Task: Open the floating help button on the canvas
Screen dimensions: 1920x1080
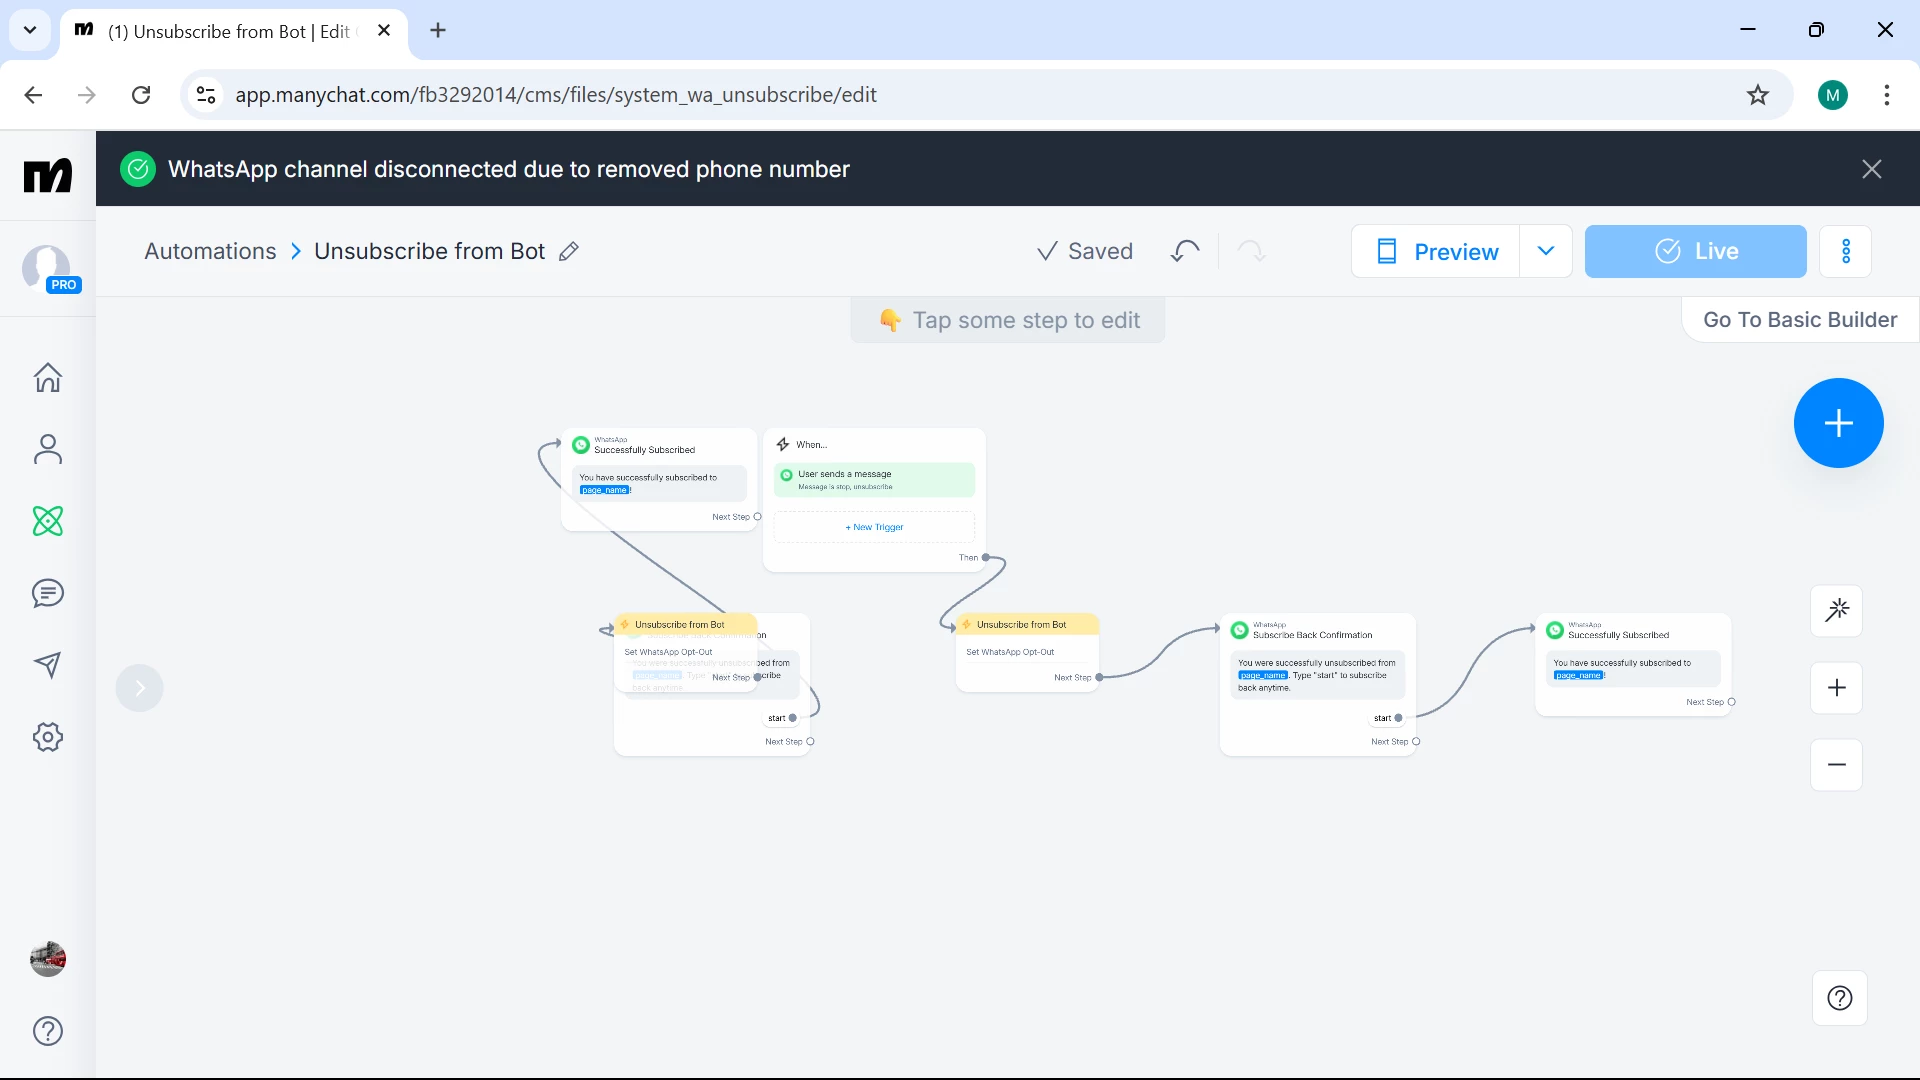Action: 1840,998
